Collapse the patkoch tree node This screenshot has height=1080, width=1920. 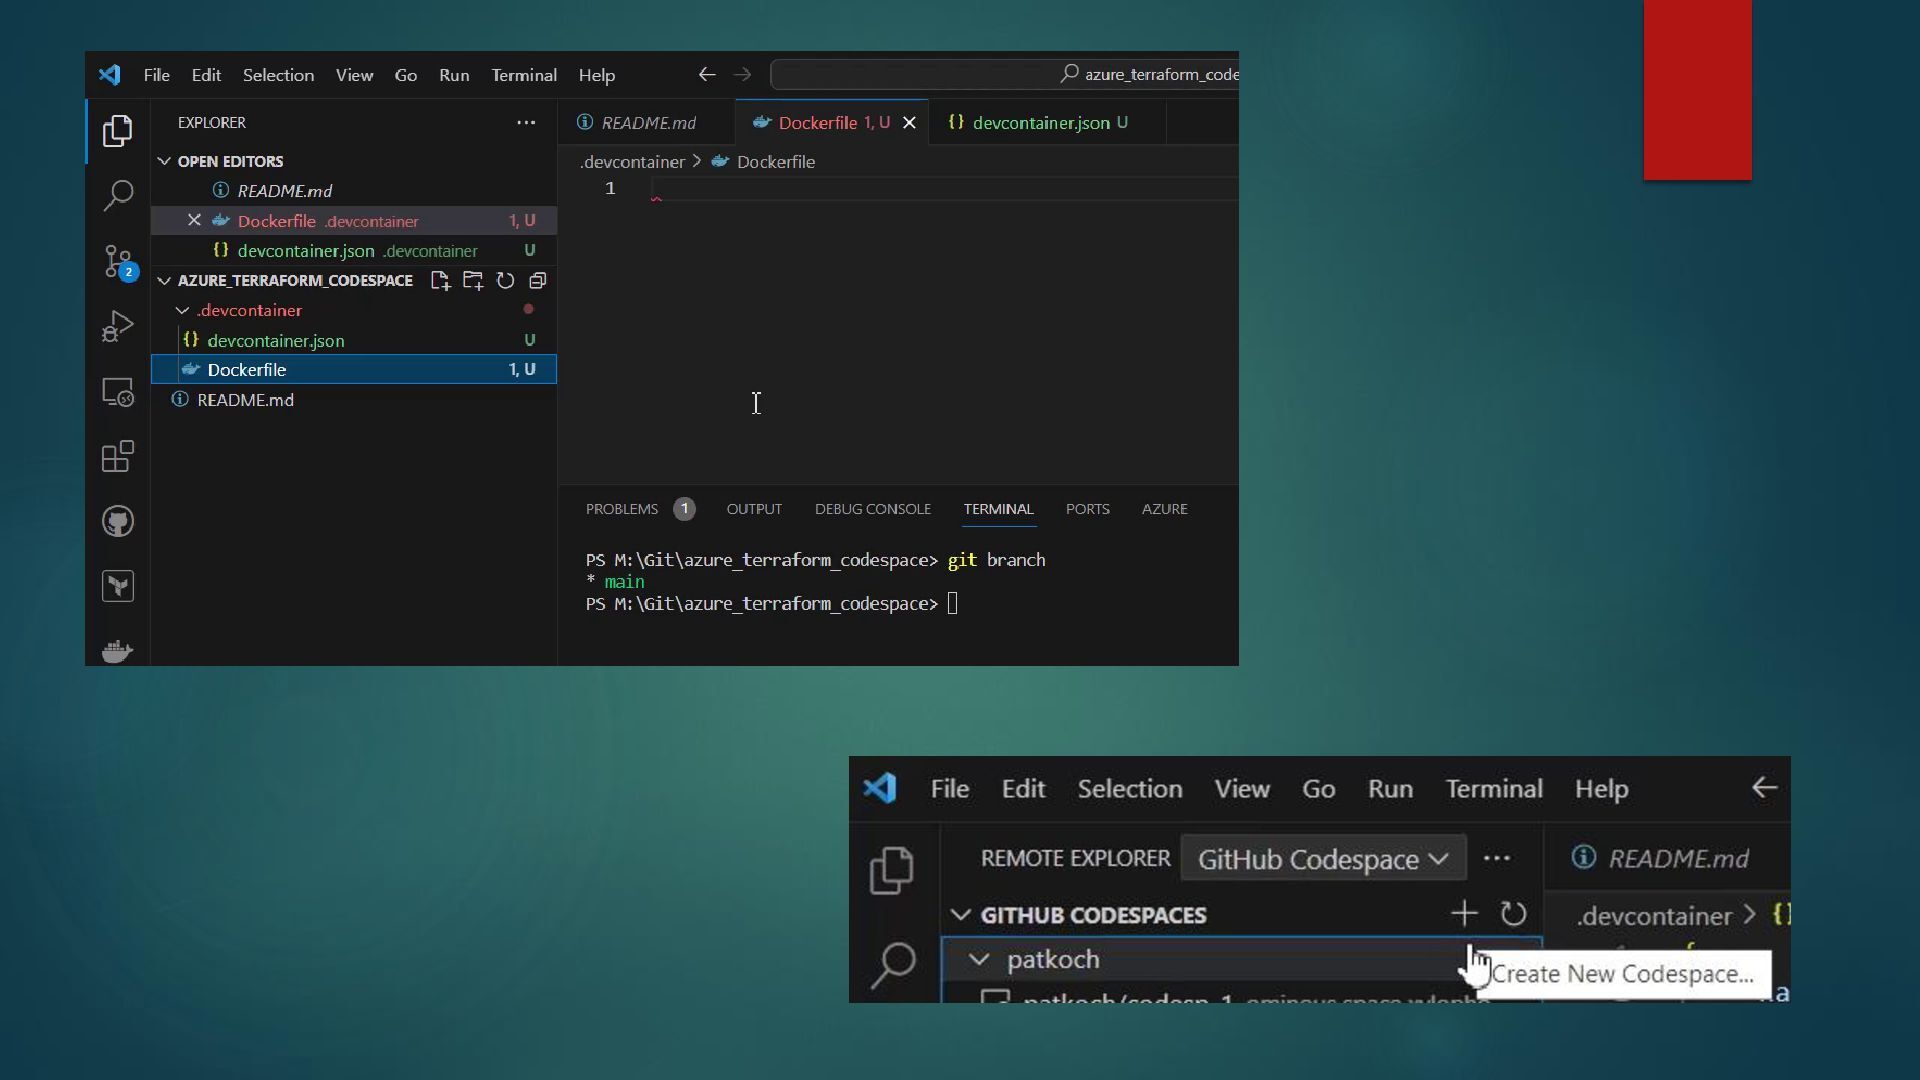tap(979, 960)
